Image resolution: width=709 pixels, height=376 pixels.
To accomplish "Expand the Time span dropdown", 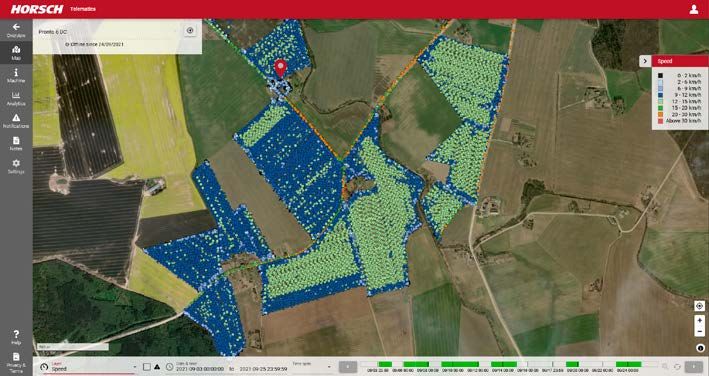I will point(312,367).
